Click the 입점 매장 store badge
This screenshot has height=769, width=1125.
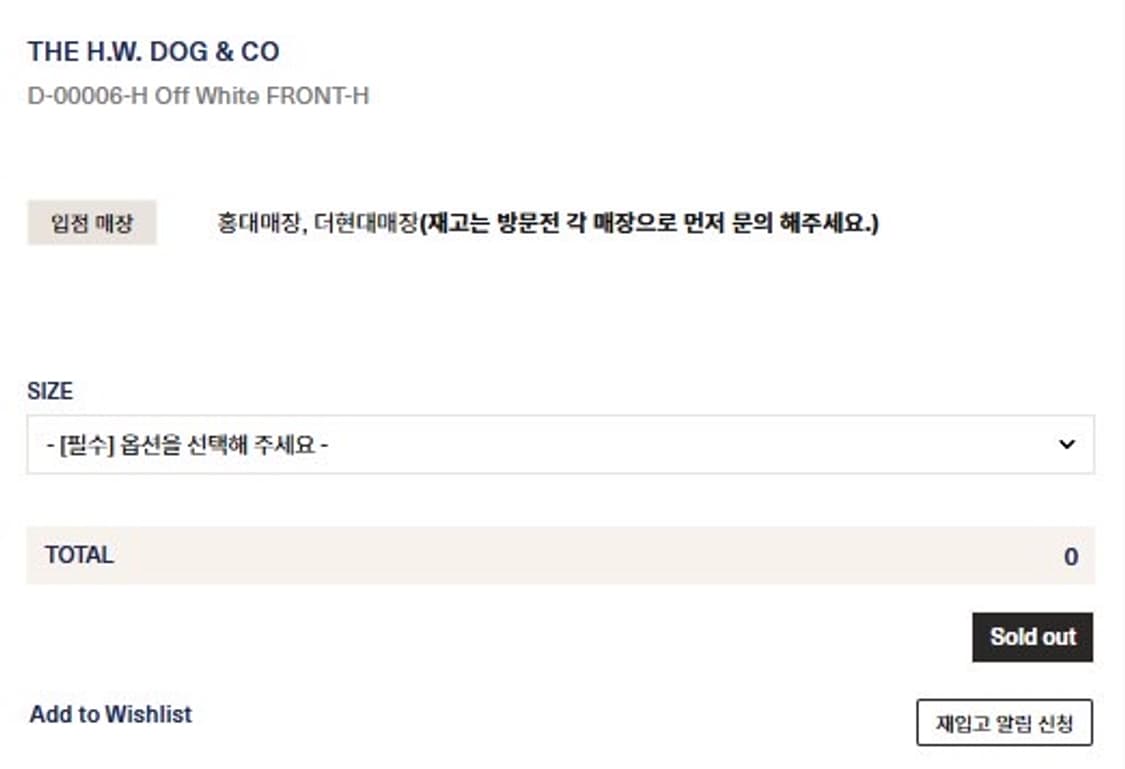point(92,223)
